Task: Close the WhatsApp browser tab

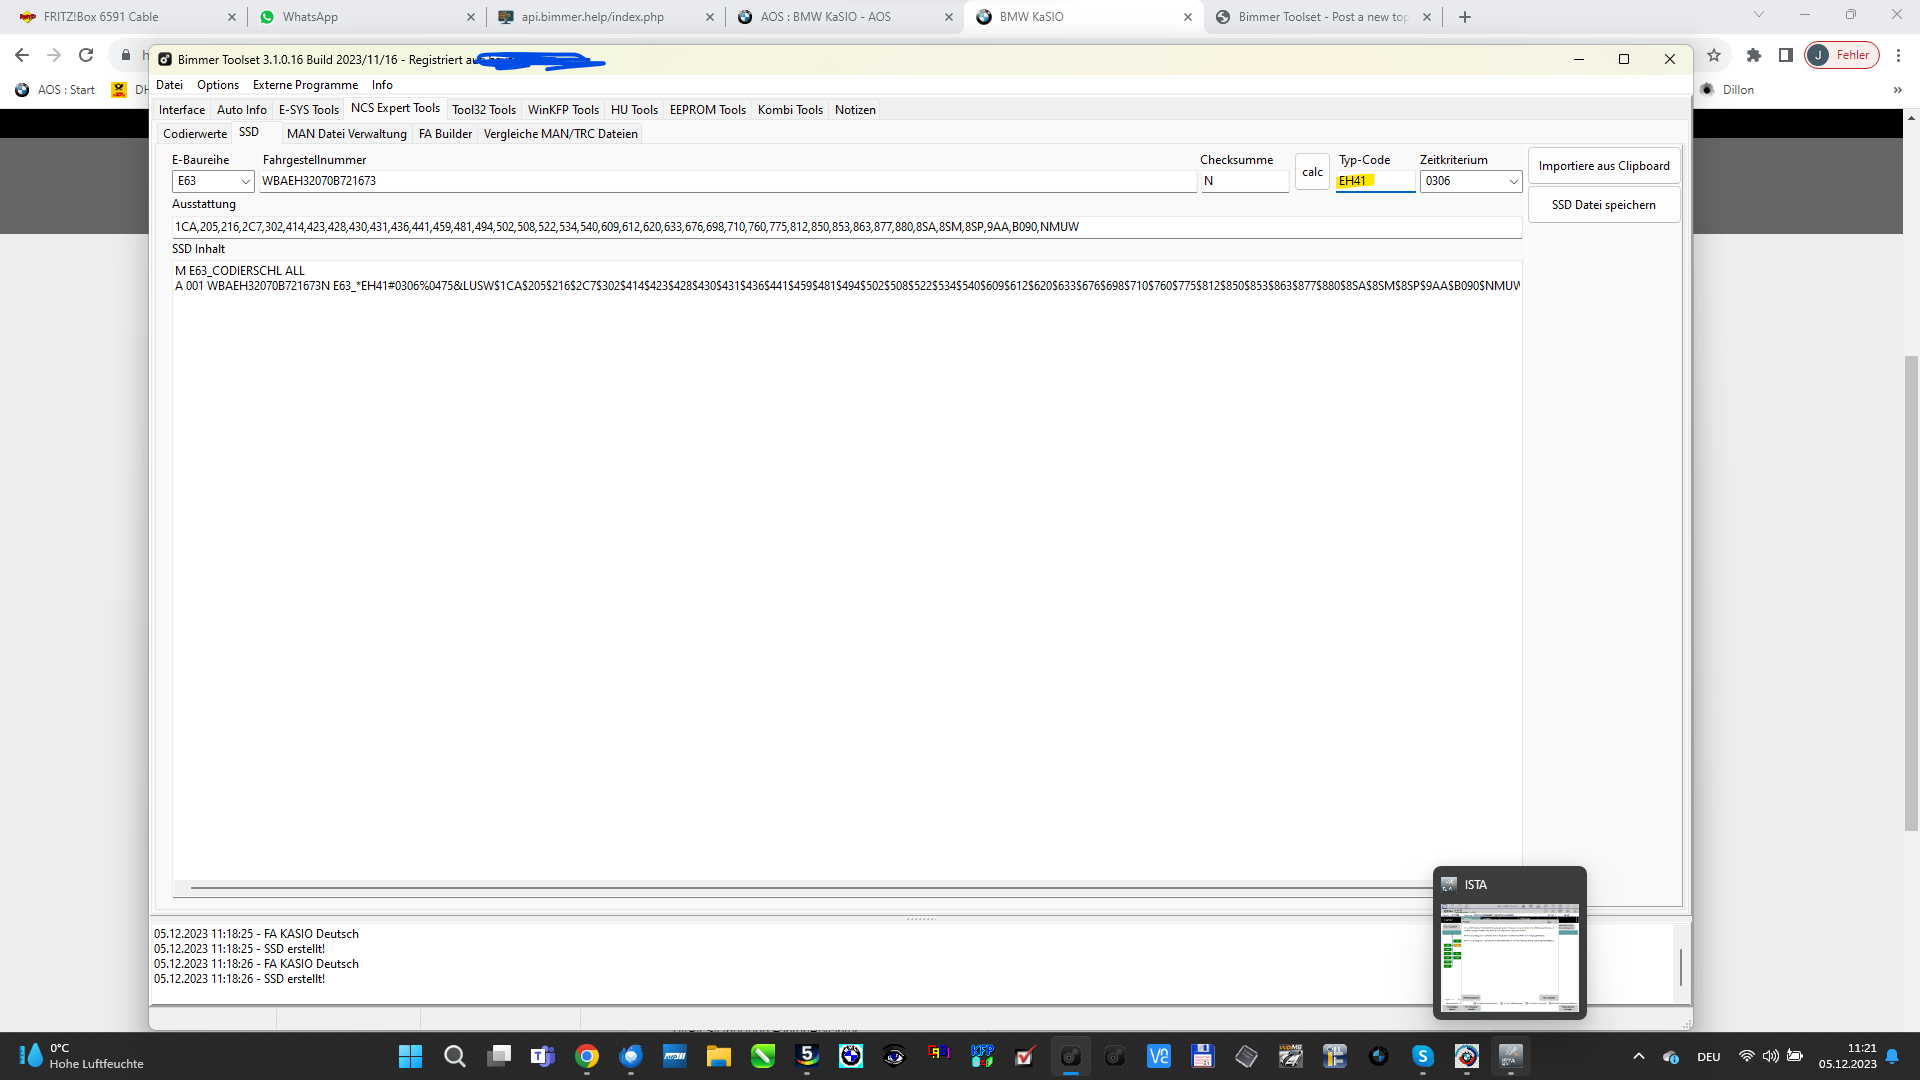Action: 471,17
